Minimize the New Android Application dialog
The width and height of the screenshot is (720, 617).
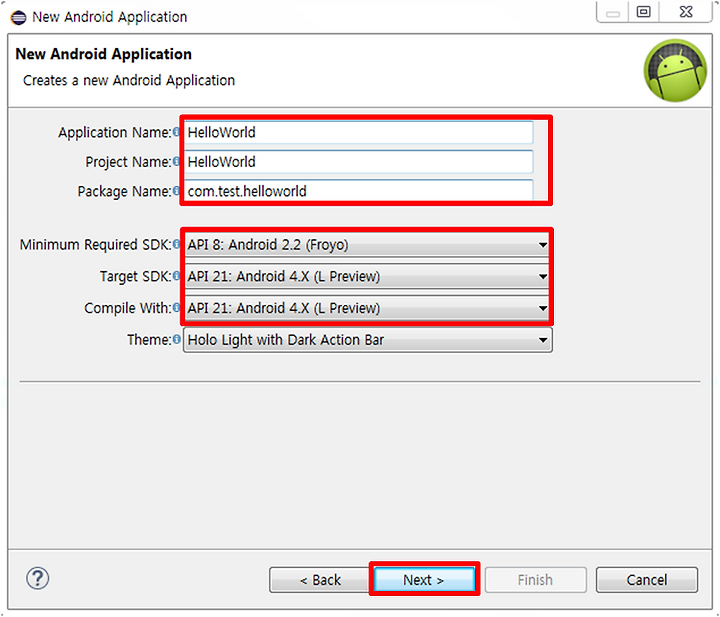pyautogui.click(x=613, y=13)
